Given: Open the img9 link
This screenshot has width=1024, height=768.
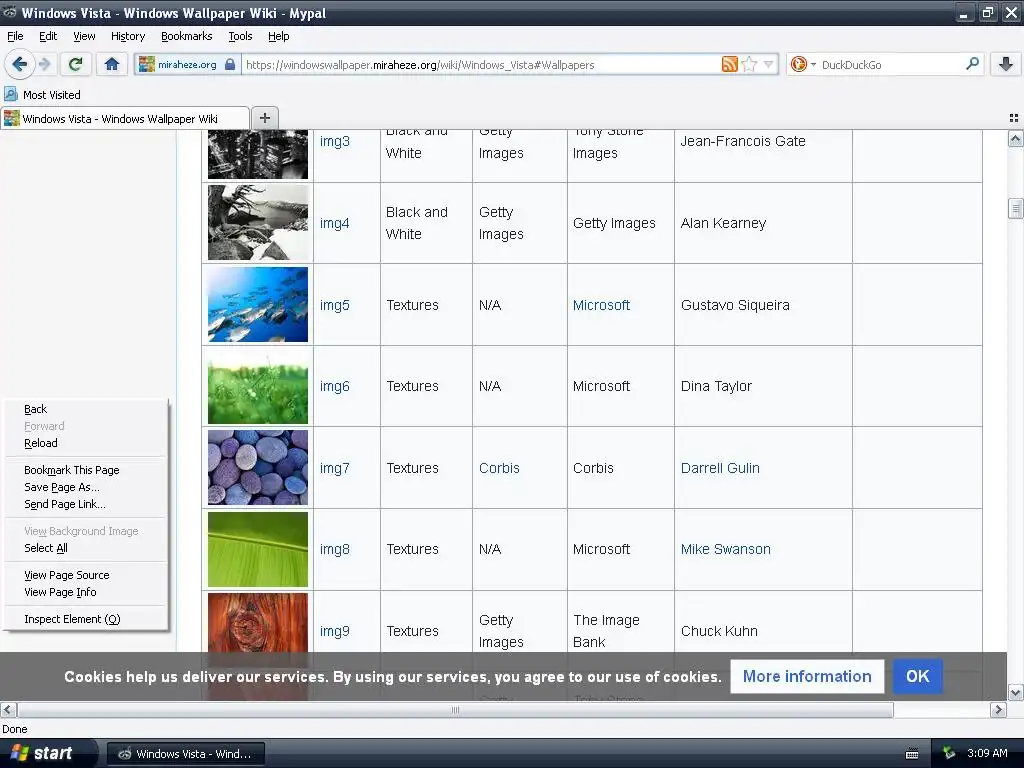Looking at the screenshot, I should point(334,632).
